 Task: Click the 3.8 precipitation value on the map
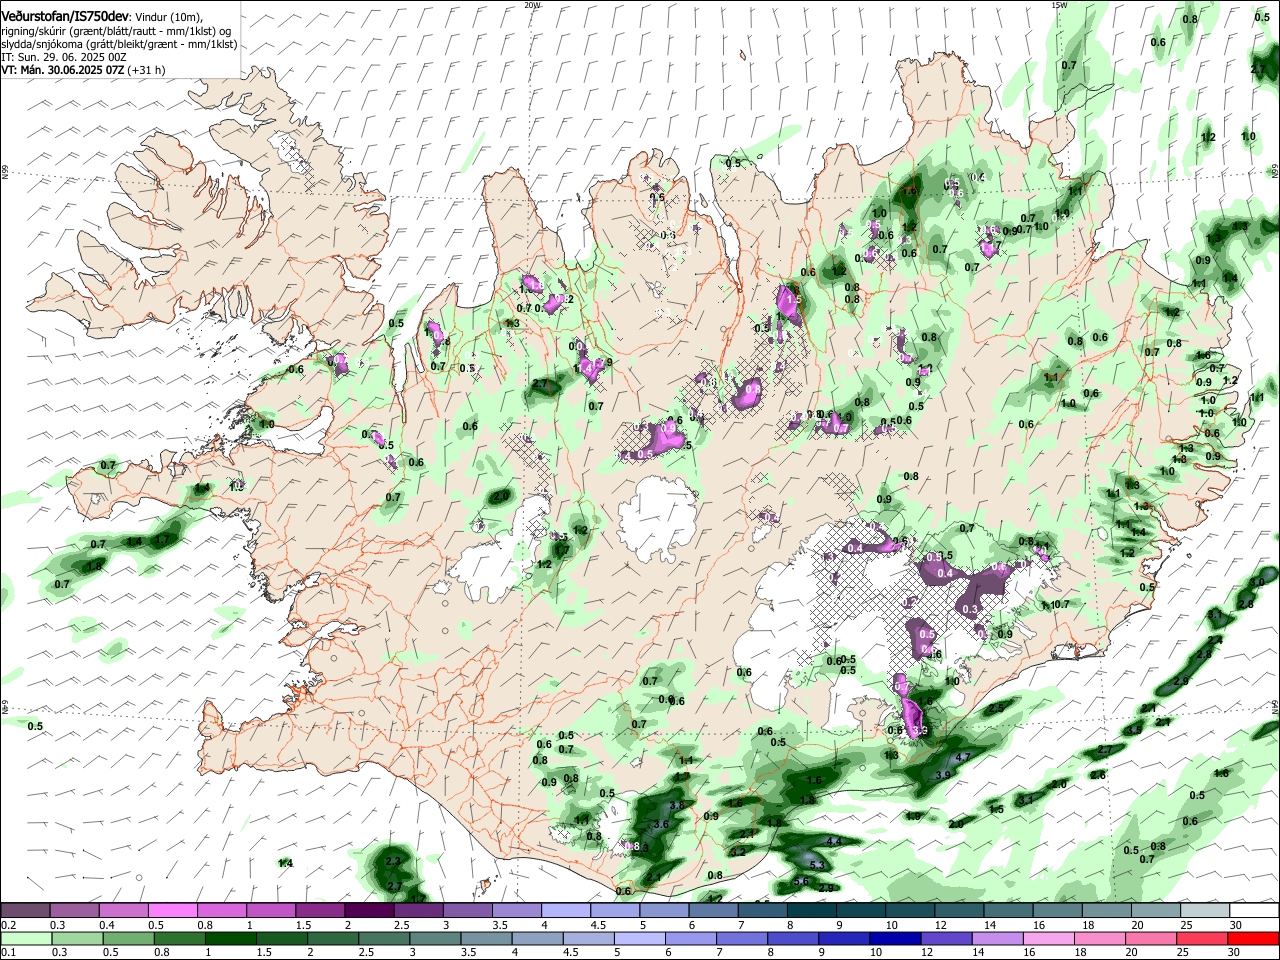pos(676,805)
